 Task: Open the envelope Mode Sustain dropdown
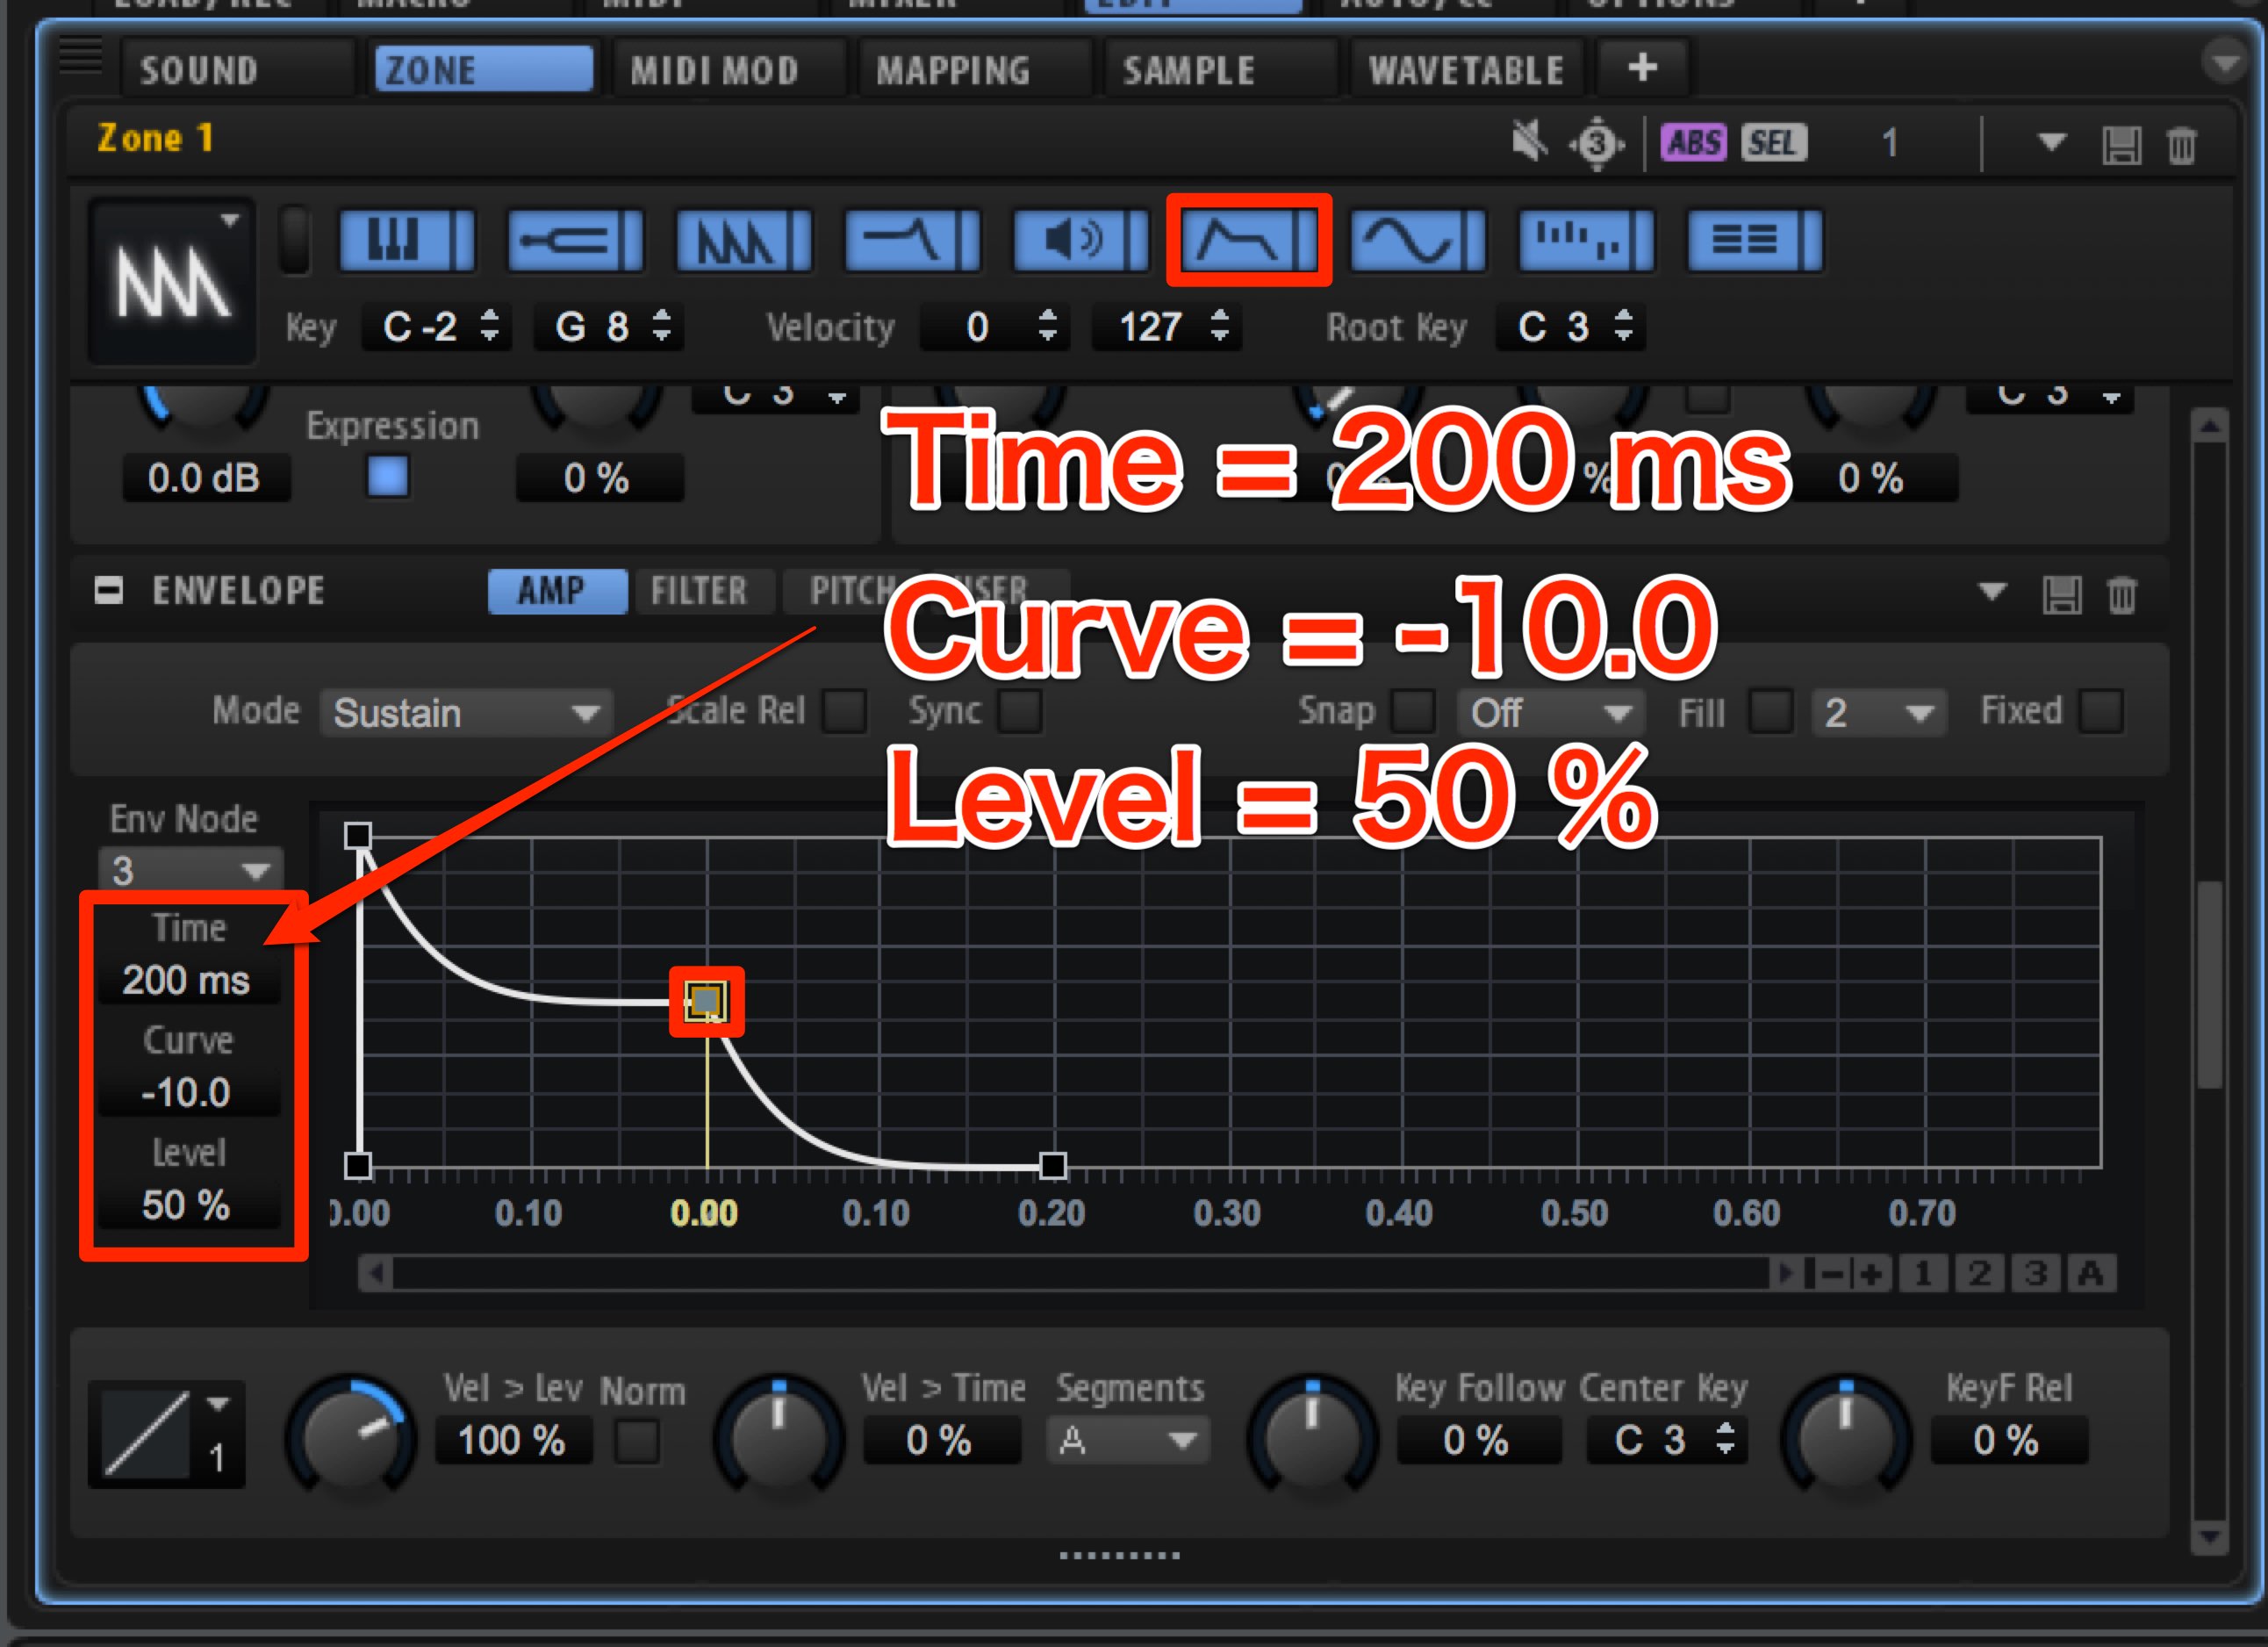click(466, 713)
